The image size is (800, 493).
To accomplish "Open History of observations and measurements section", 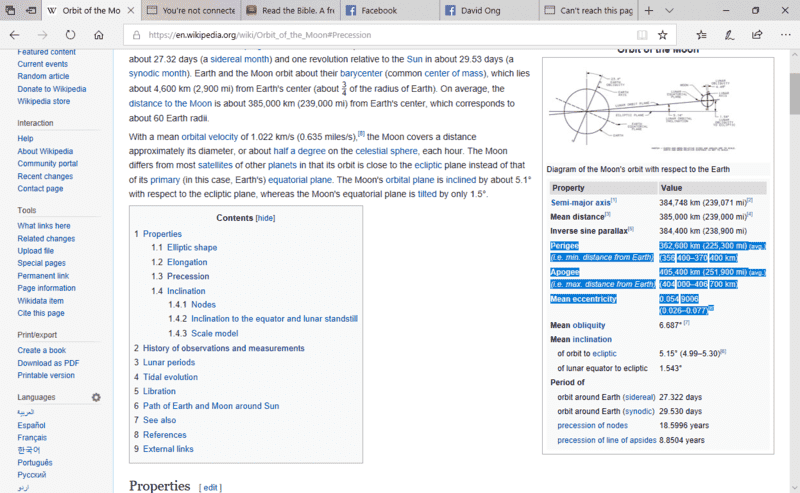I will pos(223,348).
